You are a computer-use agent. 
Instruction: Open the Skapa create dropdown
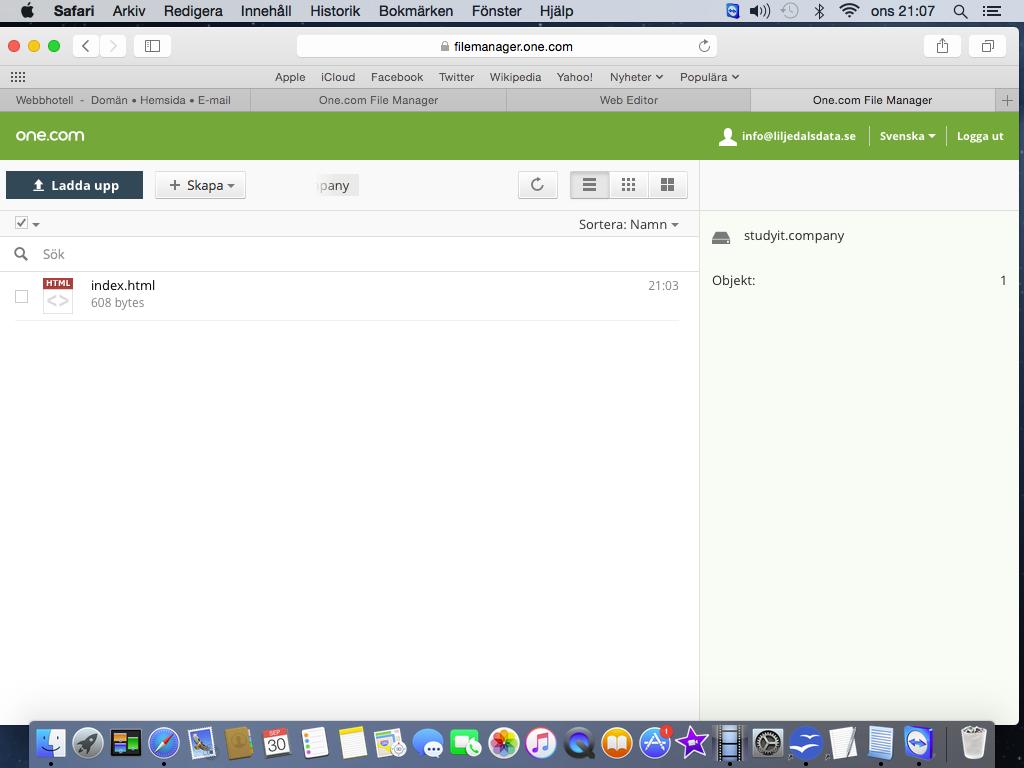[200, 185]
